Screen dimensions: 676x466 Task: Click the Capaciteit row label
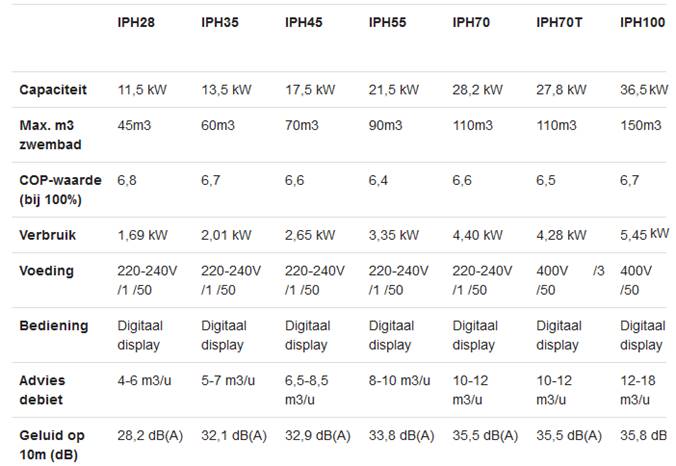tap(53, 90)
